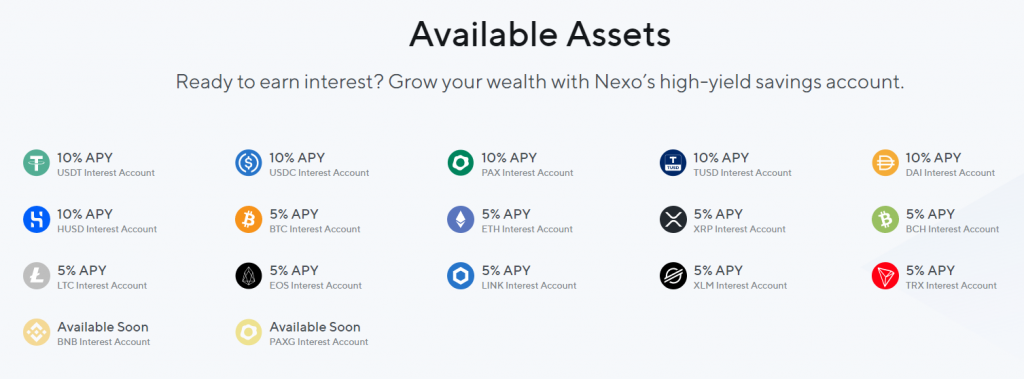Click the black EOS coin icon
The height and width of the screenshot is (379, 1024).
[248, 276]
